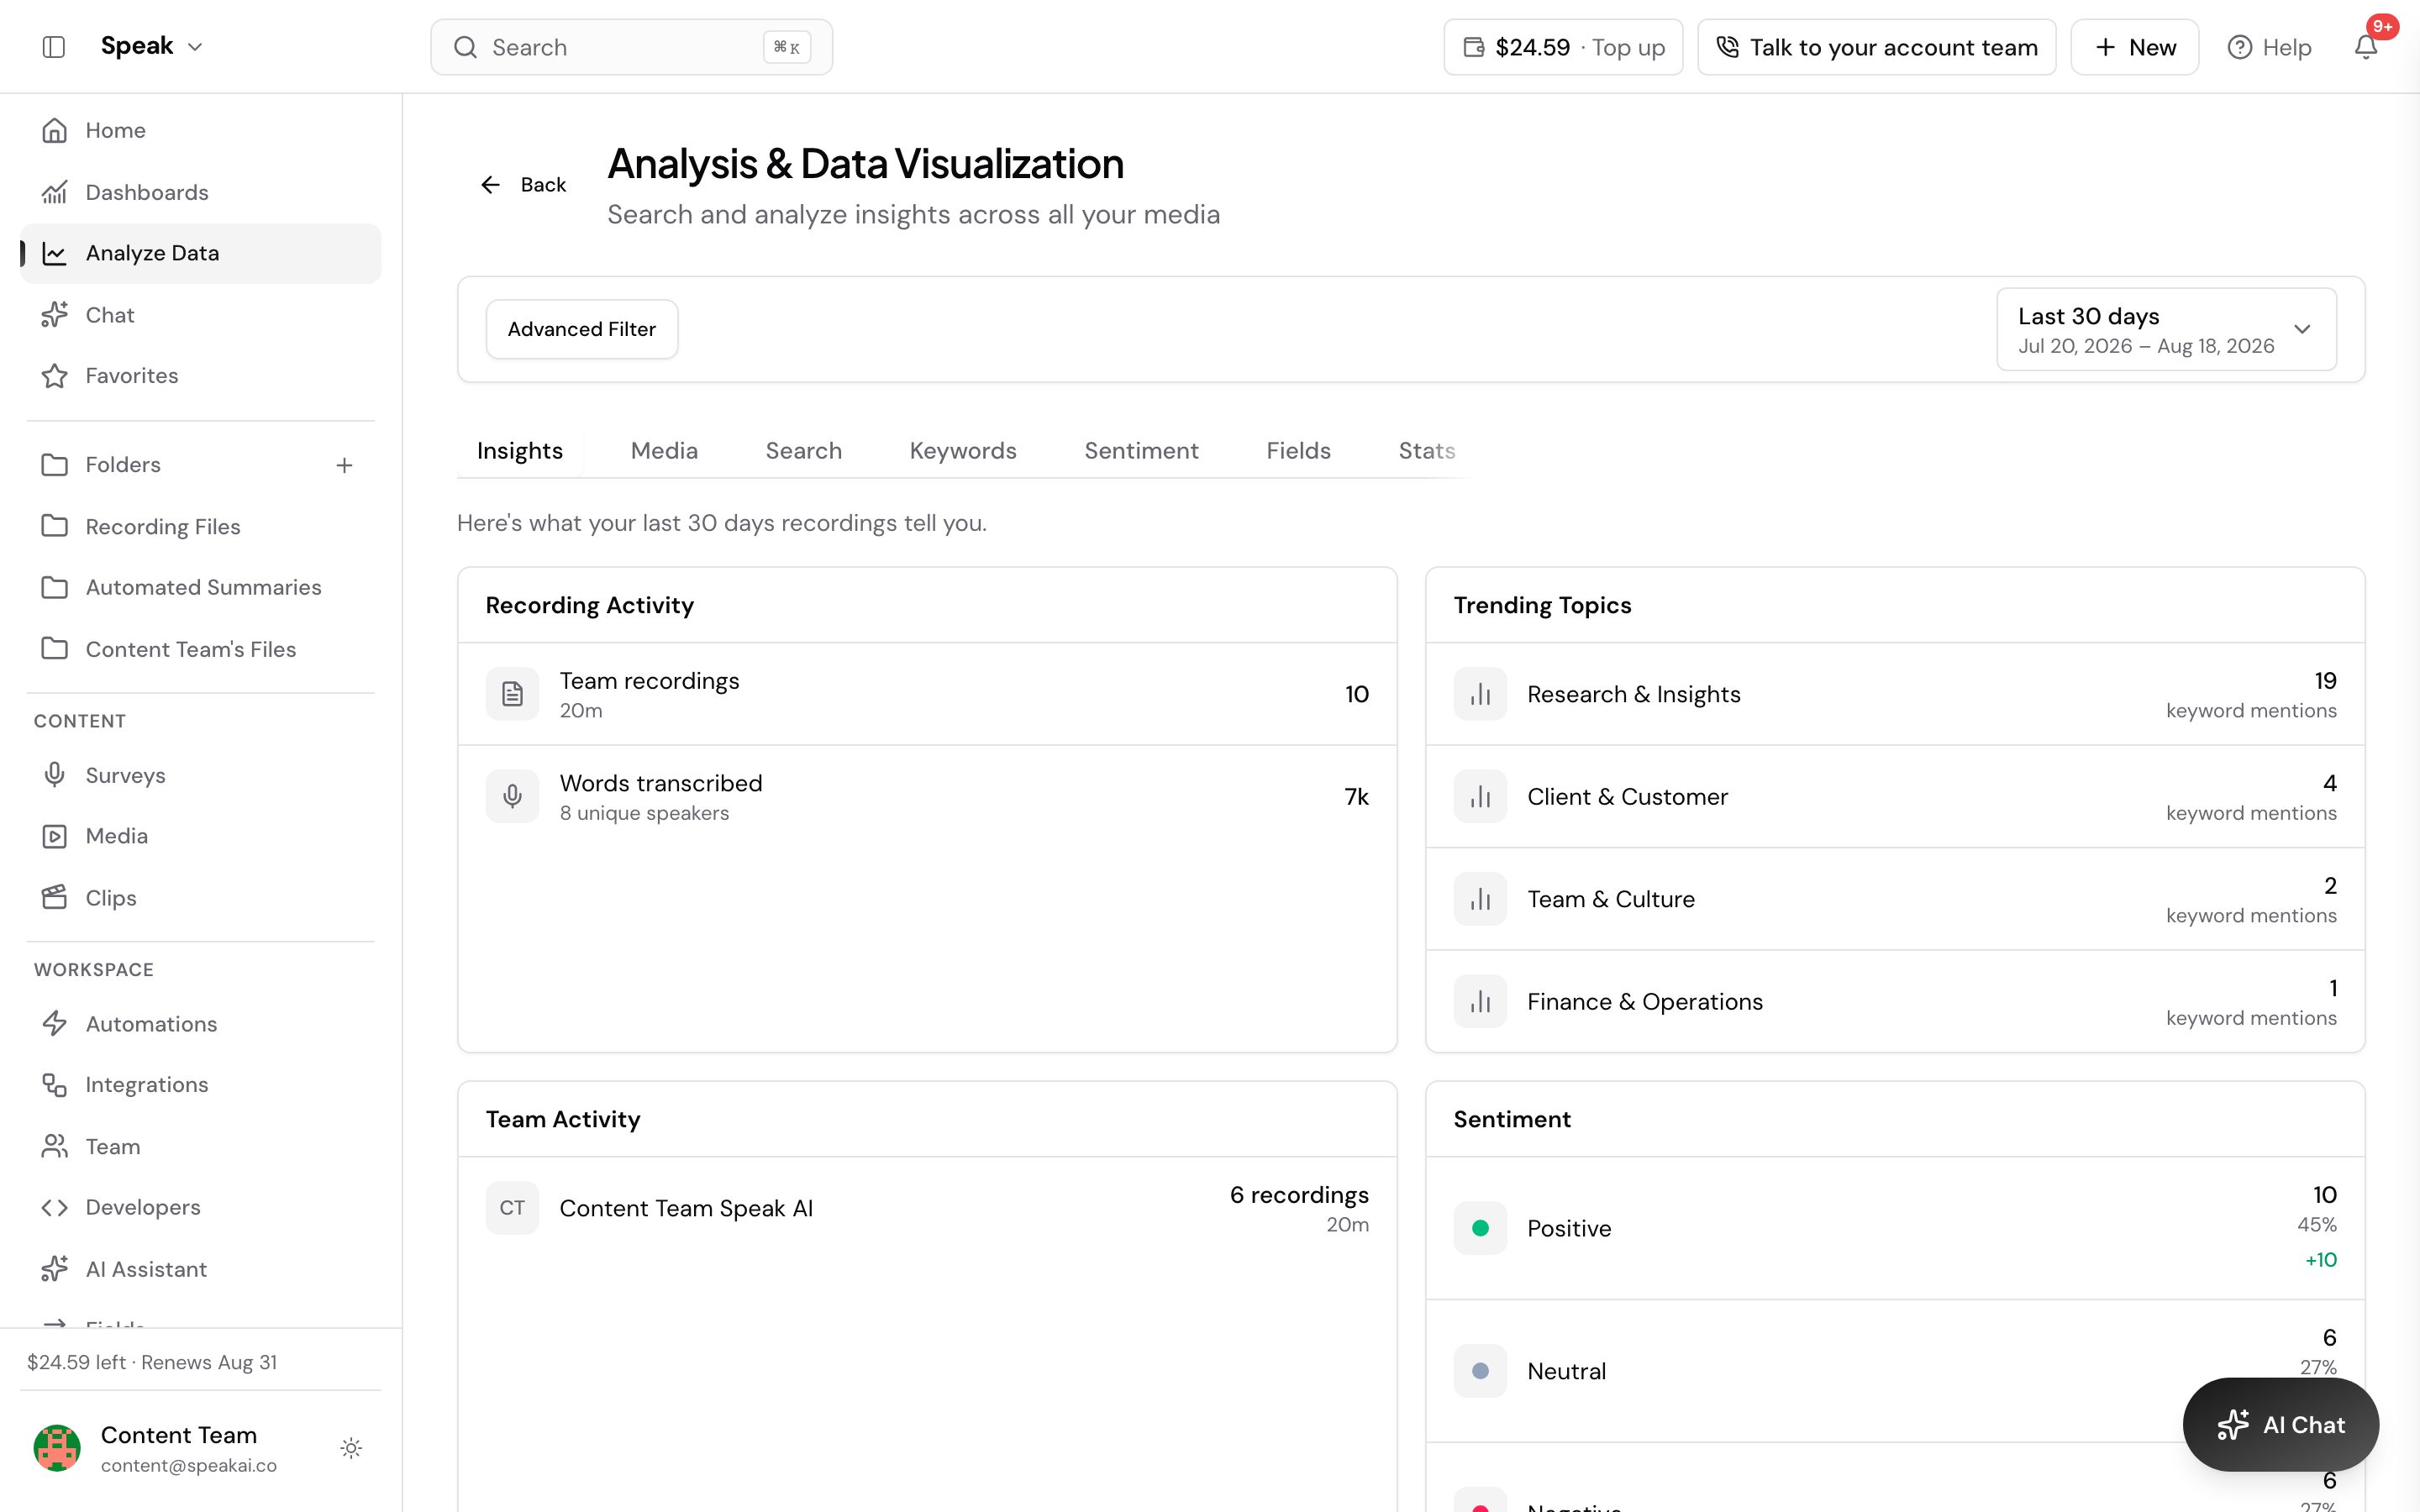Viewport: 2420px width, 1512px height.
Task: Open the $24.59 Top up button
Action: click(1563, 47)
